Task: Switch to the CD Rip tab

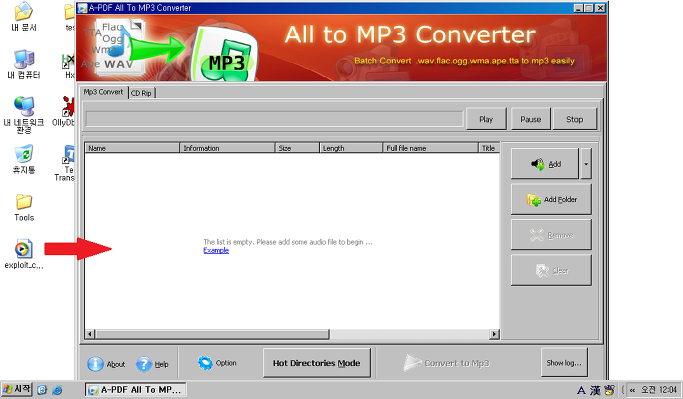Action: [x=142, y=93]
